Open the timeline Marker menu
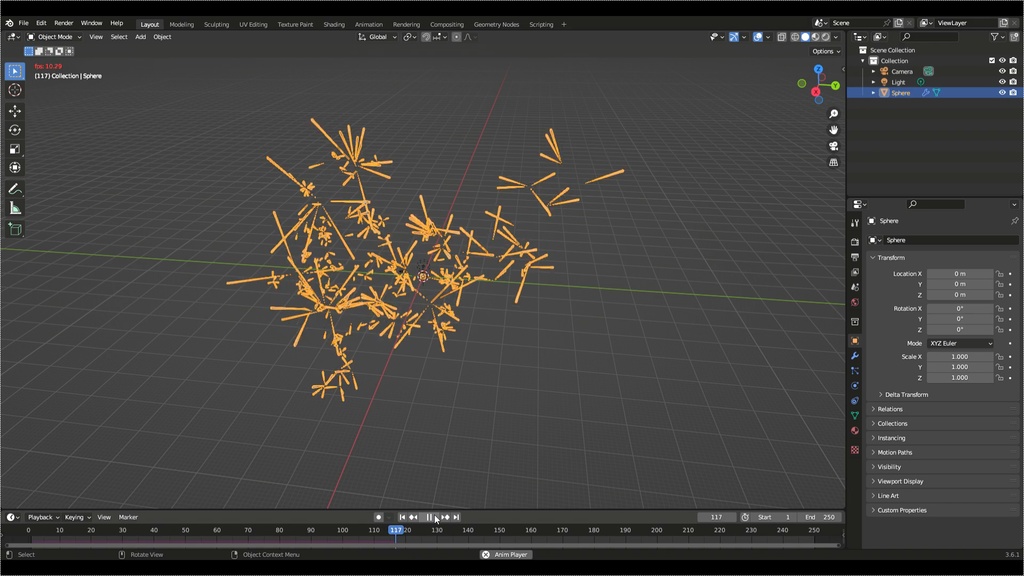The height and width of the screenshot is (576, 1024). click(128, 517)
